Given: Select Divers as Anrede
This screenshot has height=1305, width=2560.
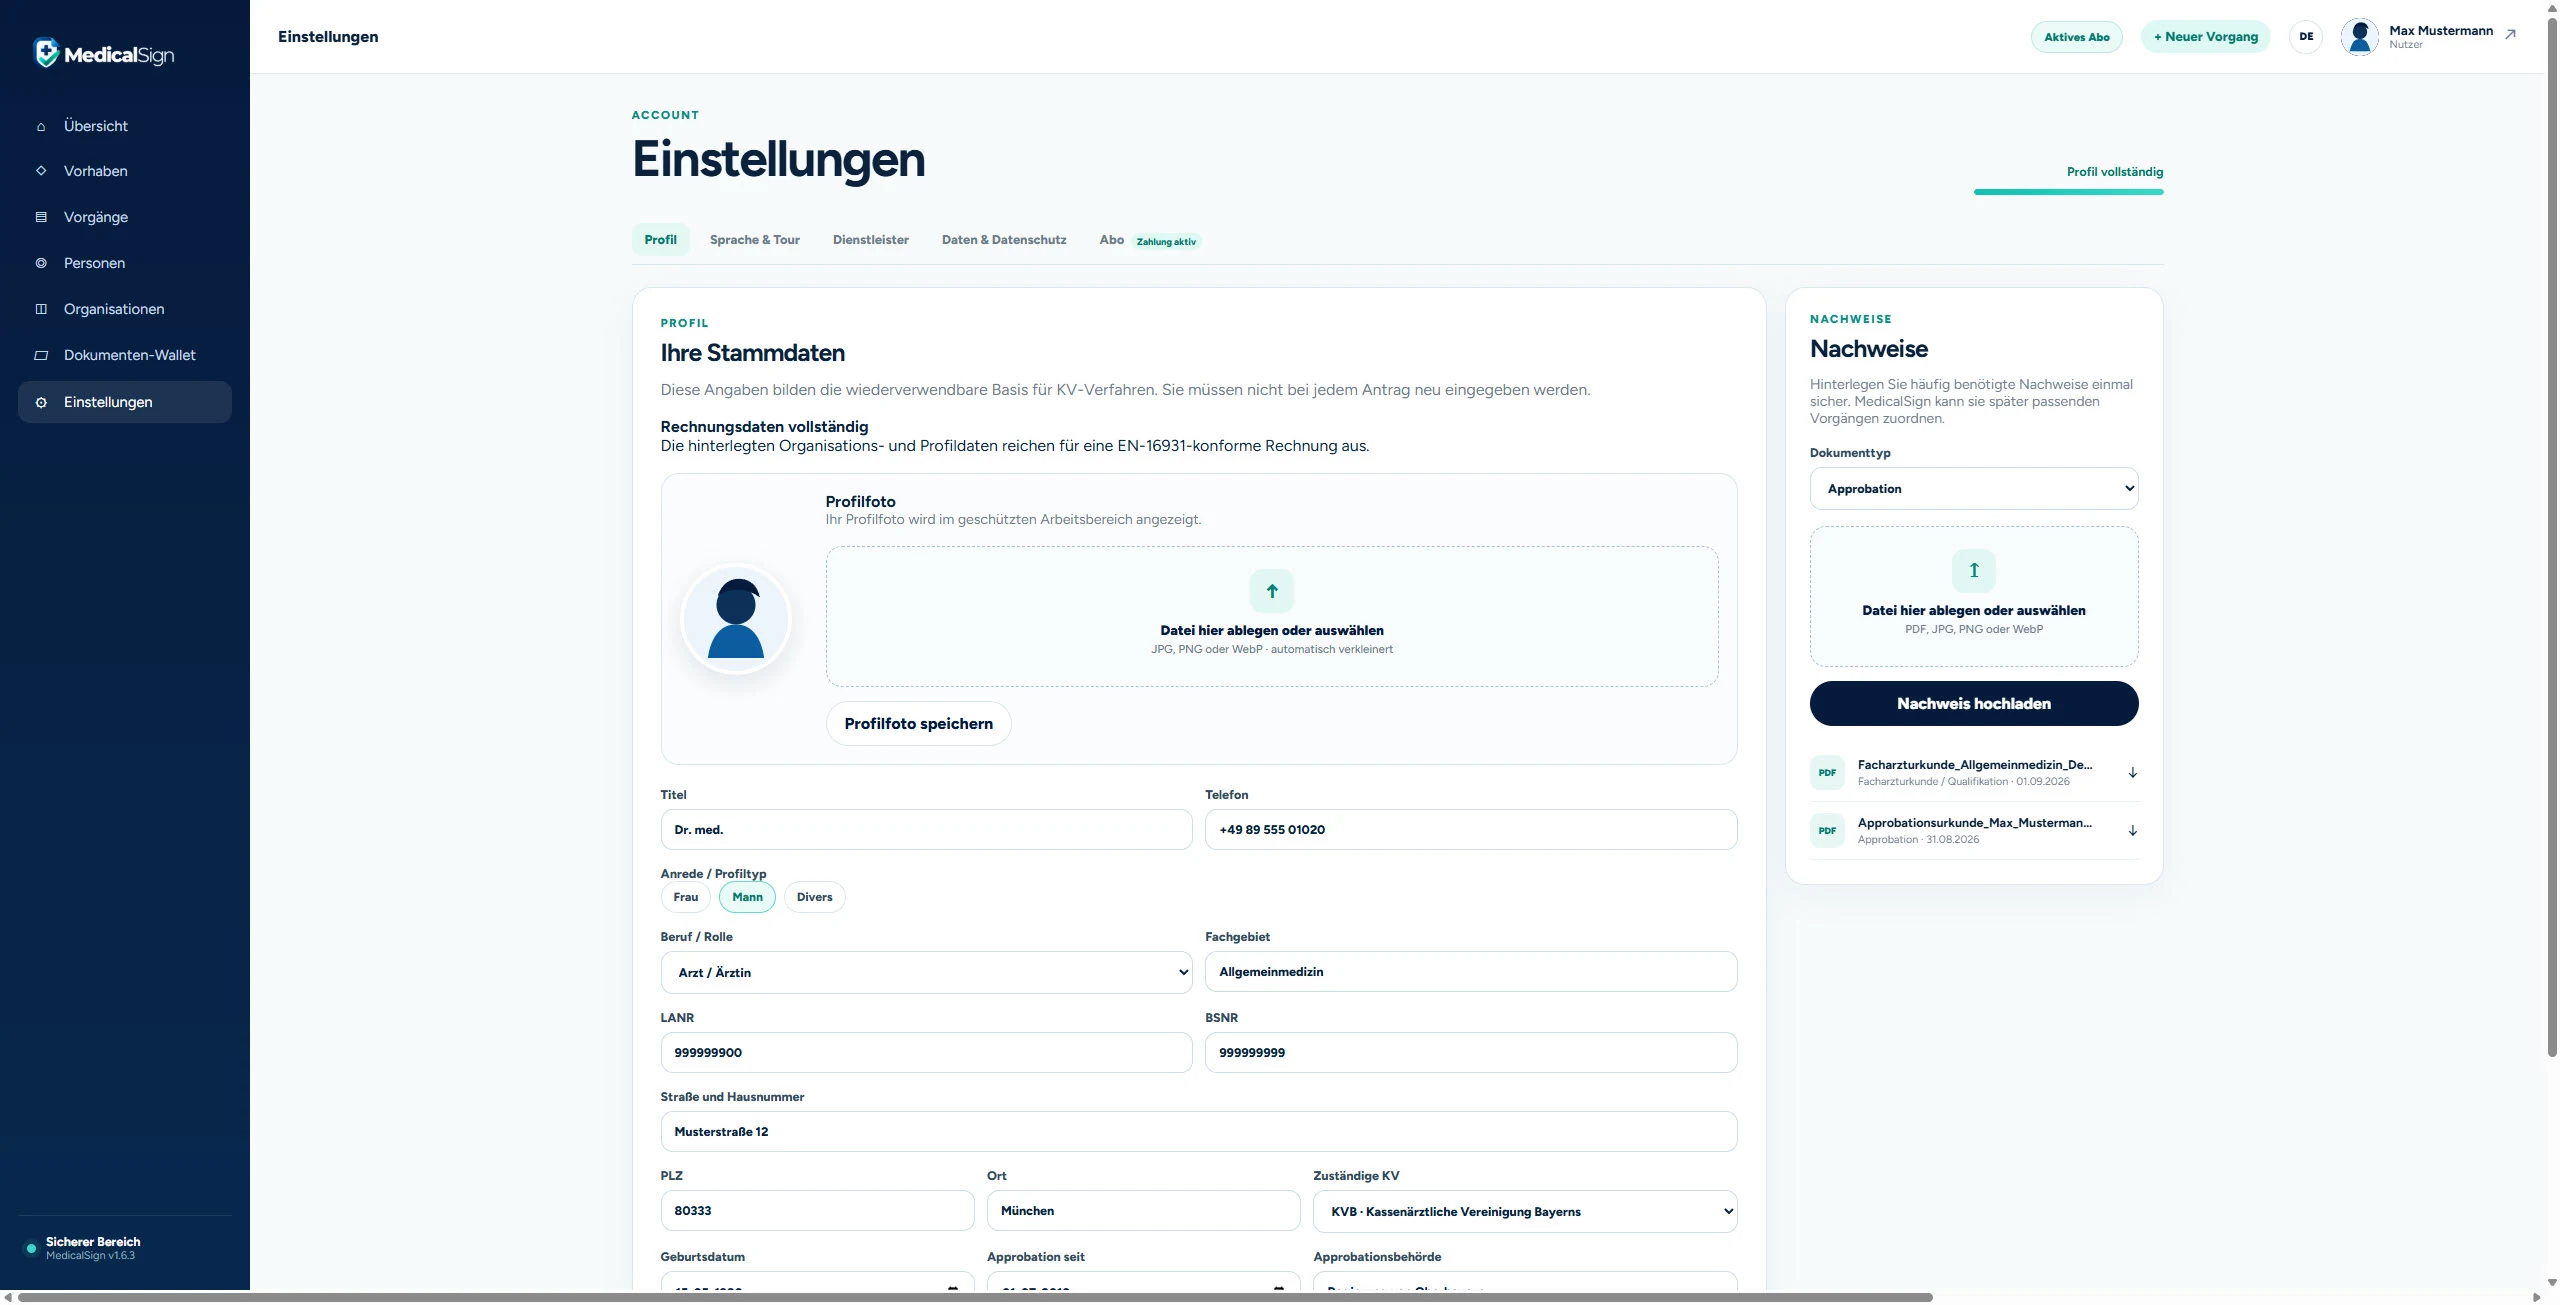Looking at the screenshot, I should click(x=814, y=897).
